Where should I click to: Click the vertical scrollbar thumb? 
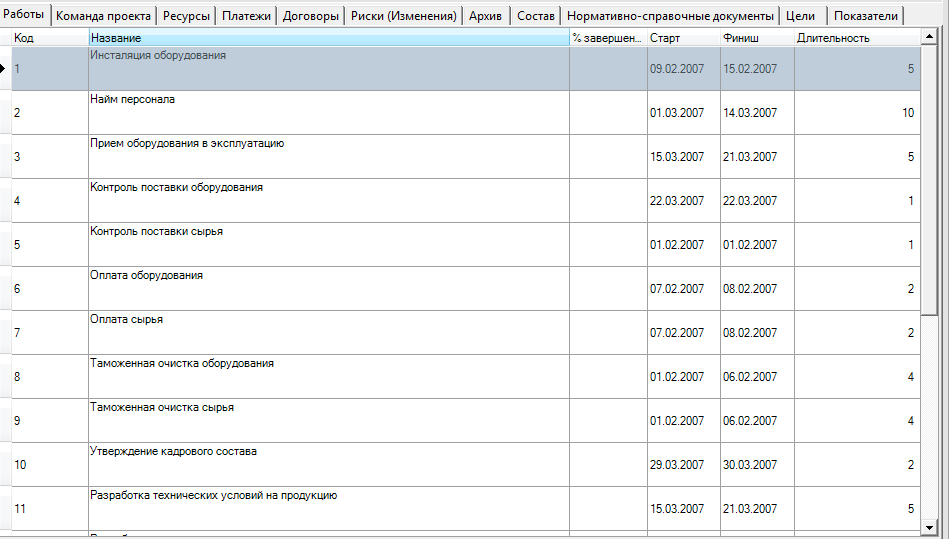click(929, 180)
